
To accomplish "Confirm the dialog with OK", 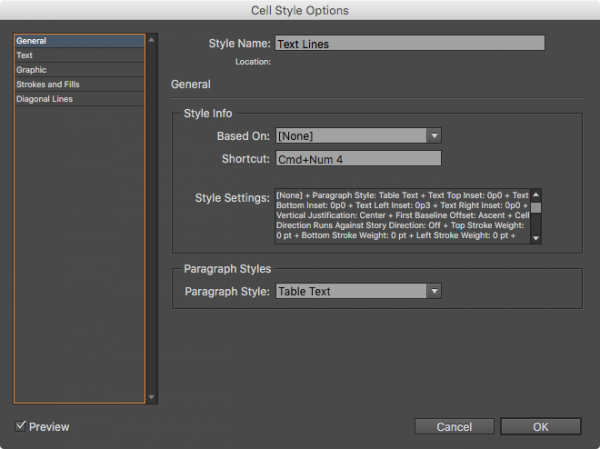I will coord(540,427).
